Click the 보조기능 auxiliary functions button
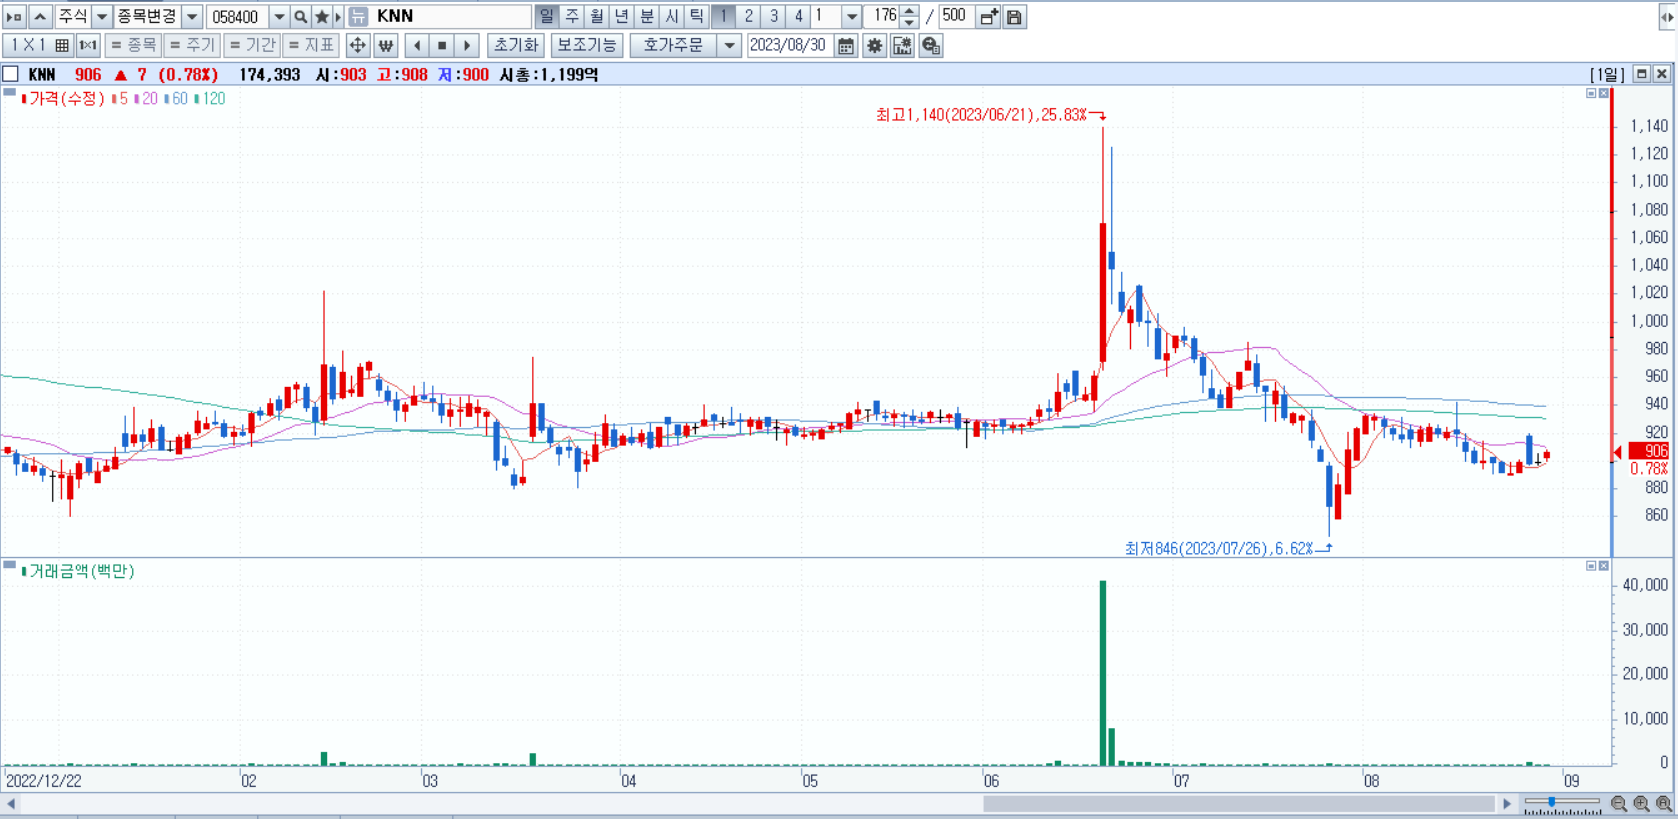This screenshot has height=819, width=1678. [587, 45]
